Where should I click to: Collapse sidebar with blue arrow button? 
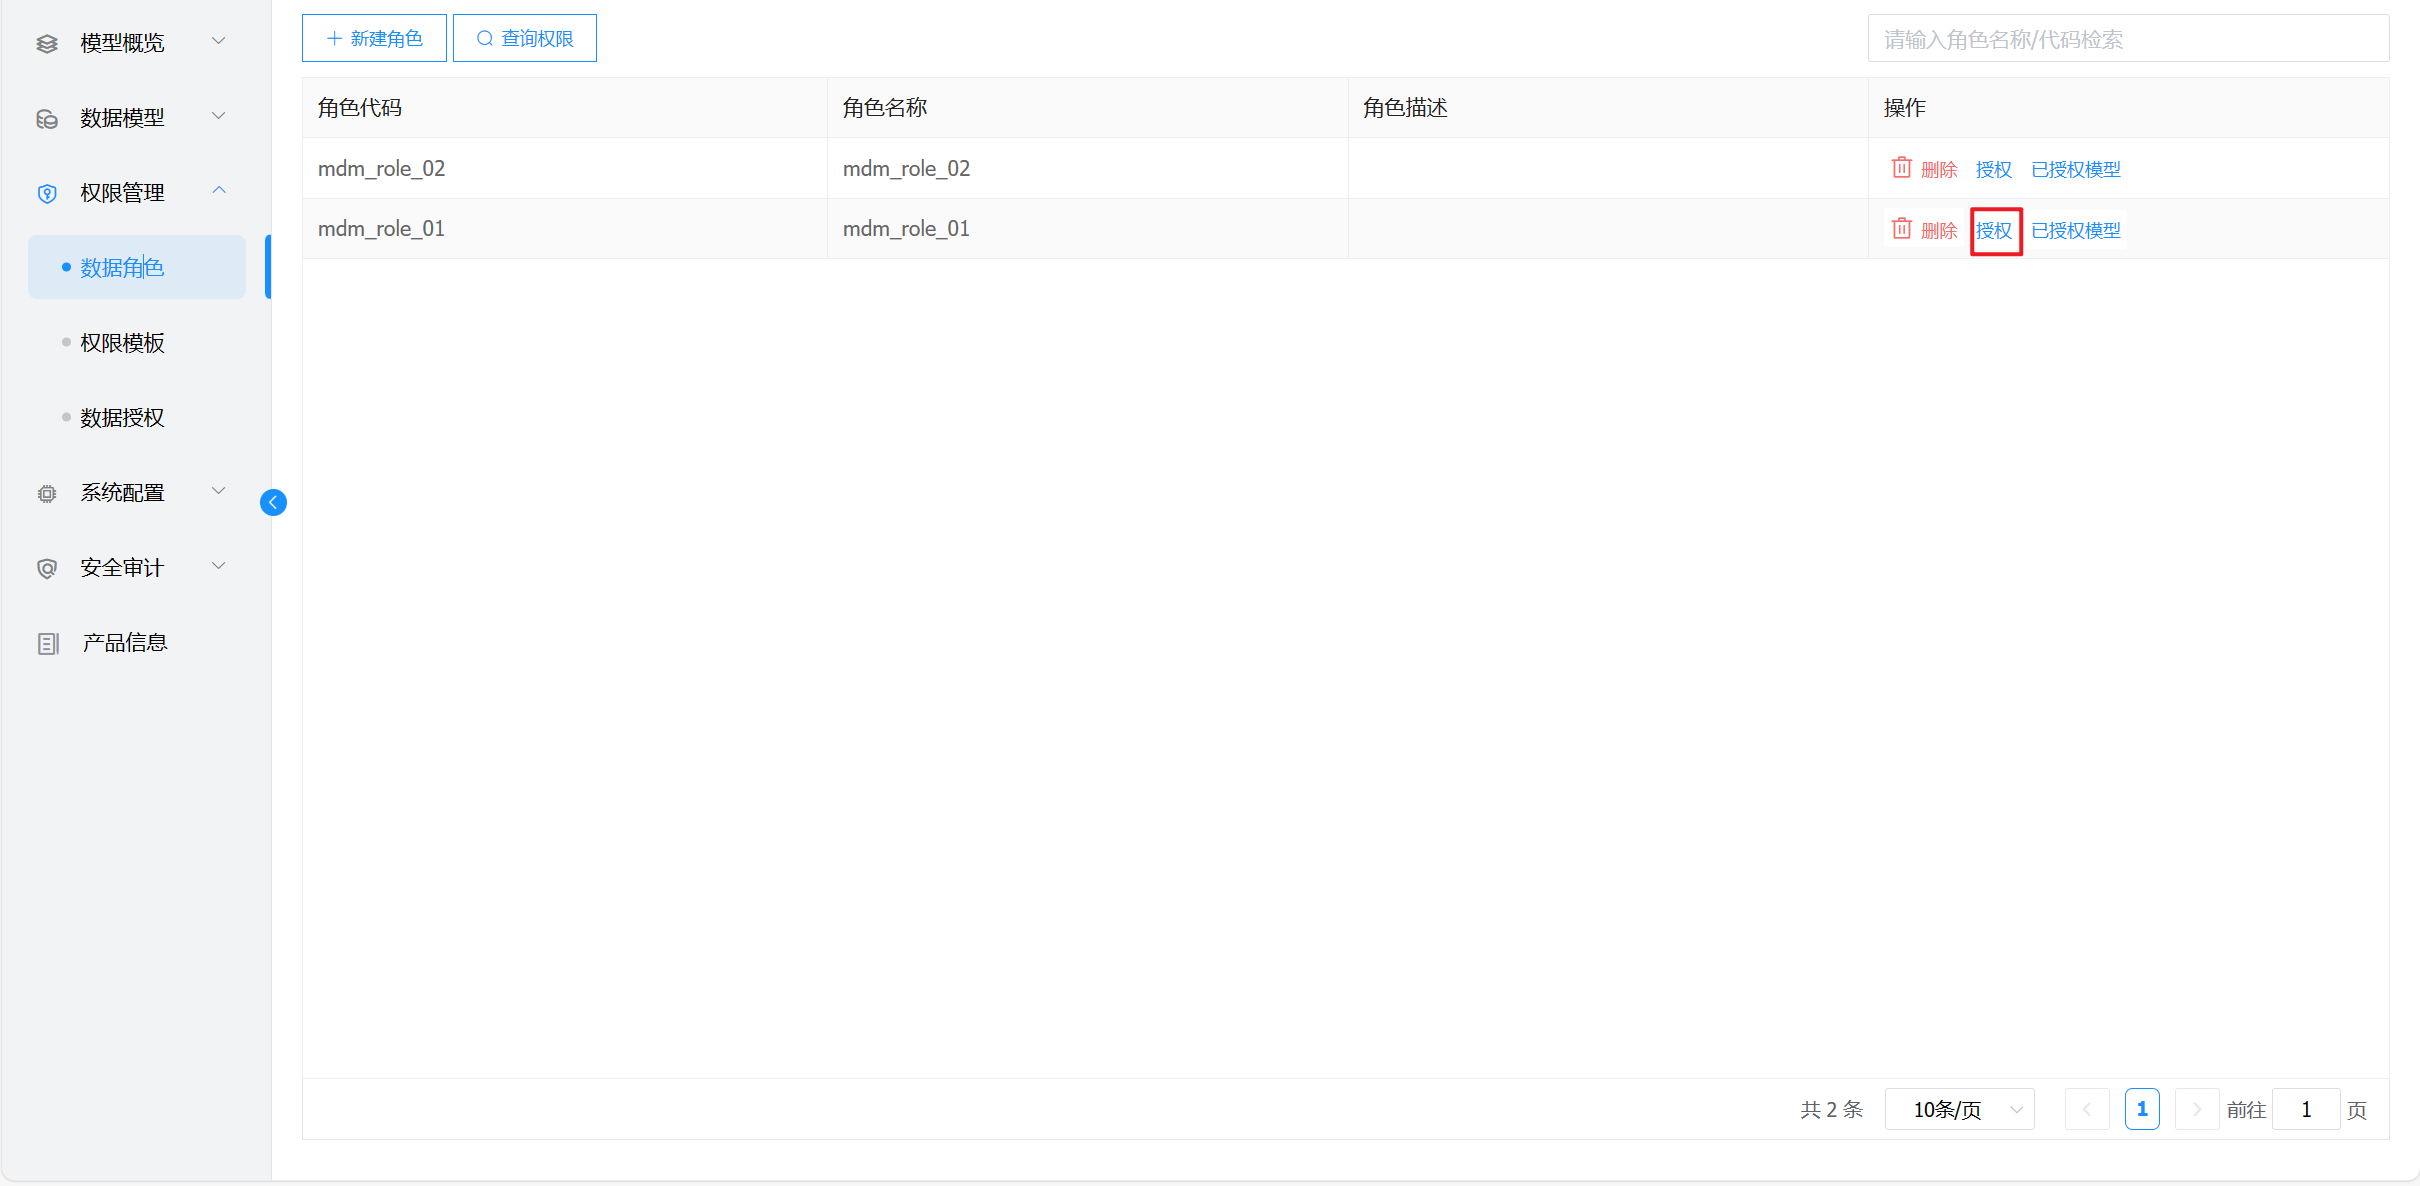click(x=273, y=502)
